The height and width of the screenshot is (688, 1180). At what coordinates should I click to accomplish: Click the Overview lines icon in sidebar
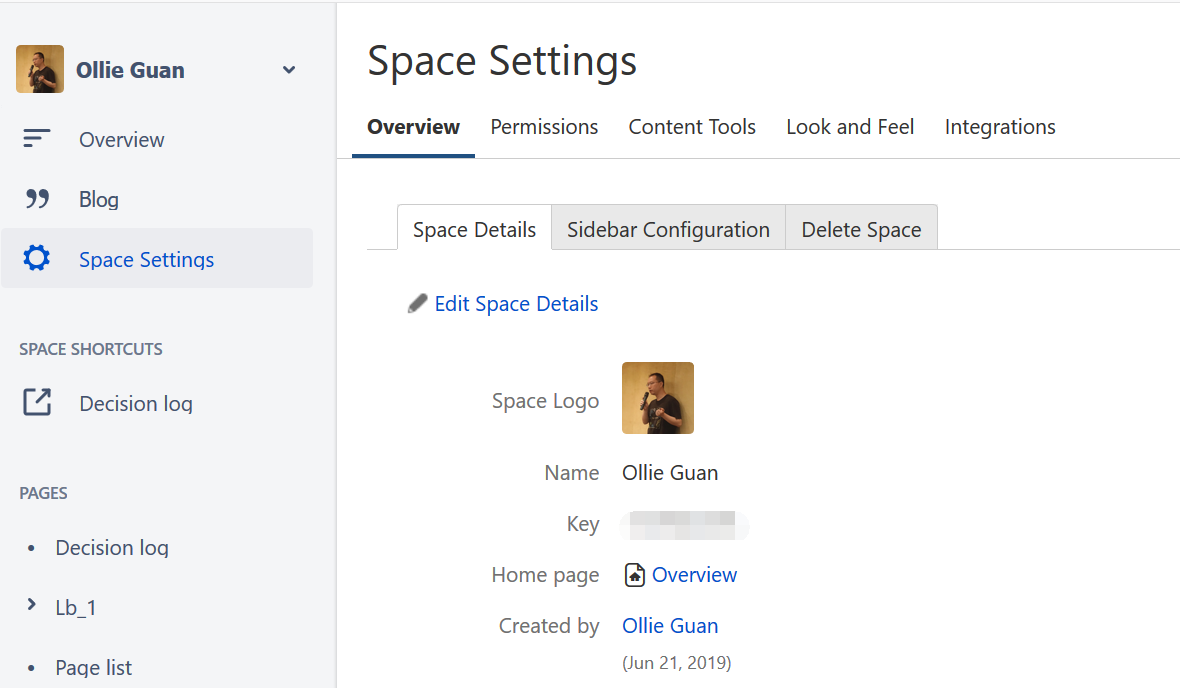click(x=36, y=139)
